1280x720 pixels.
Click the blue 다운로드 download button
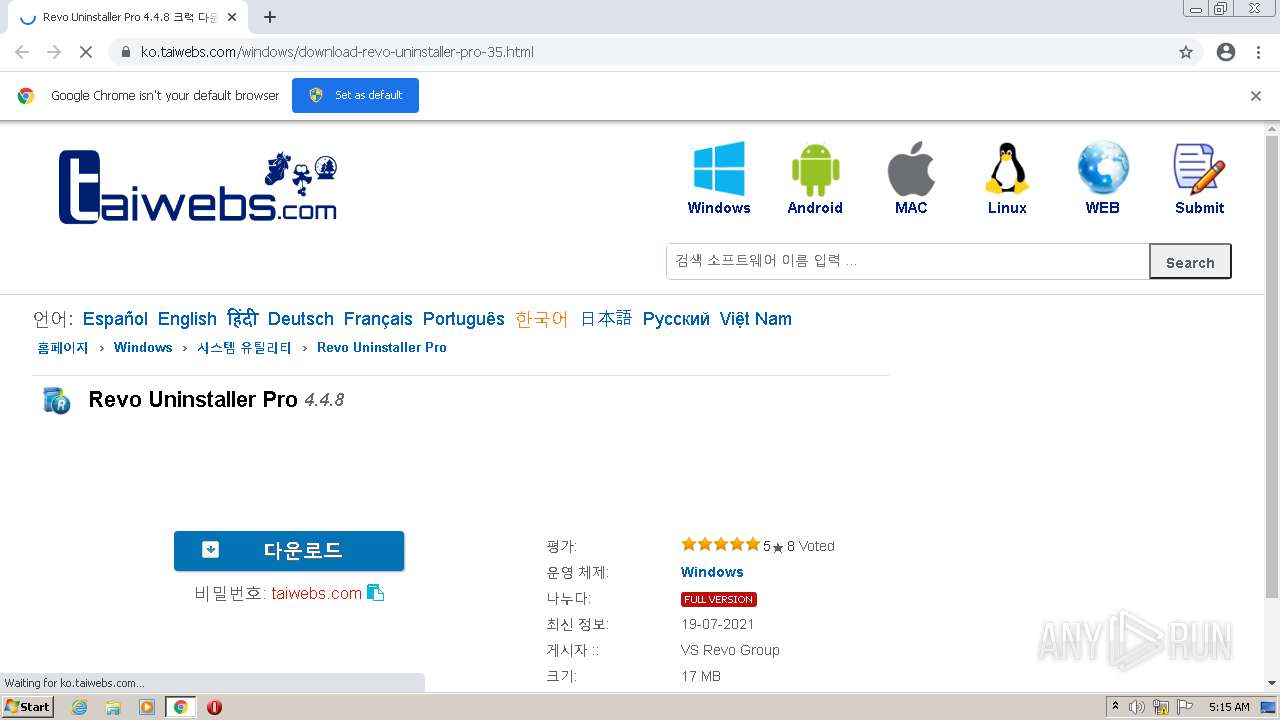(289, 551)
